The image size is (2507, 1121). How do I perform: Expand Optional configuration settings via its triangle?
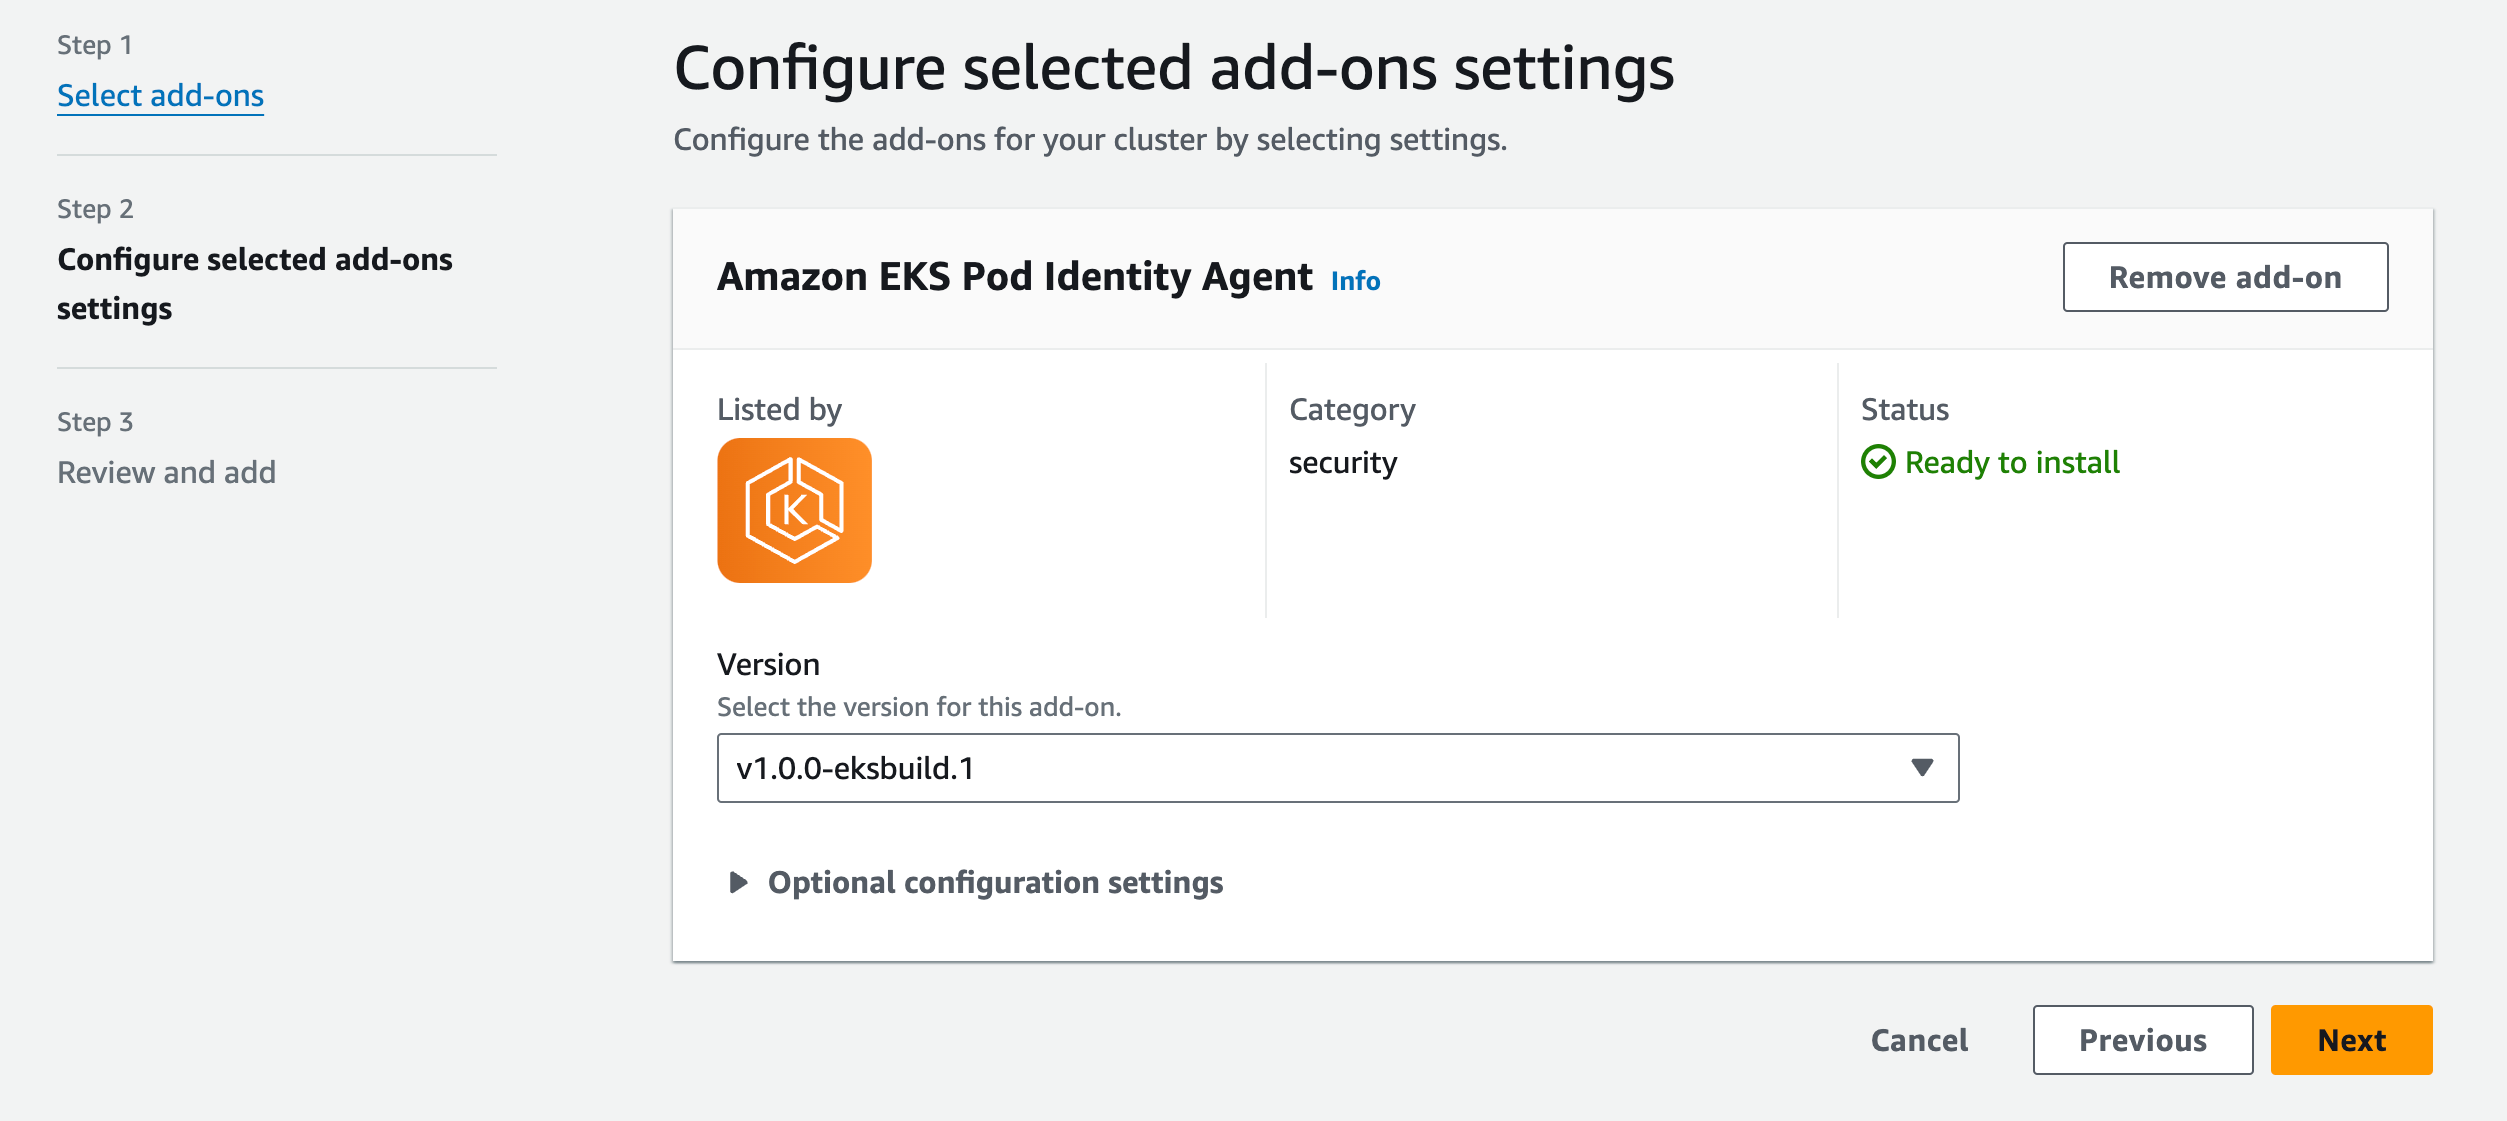(x=738, y=882)
